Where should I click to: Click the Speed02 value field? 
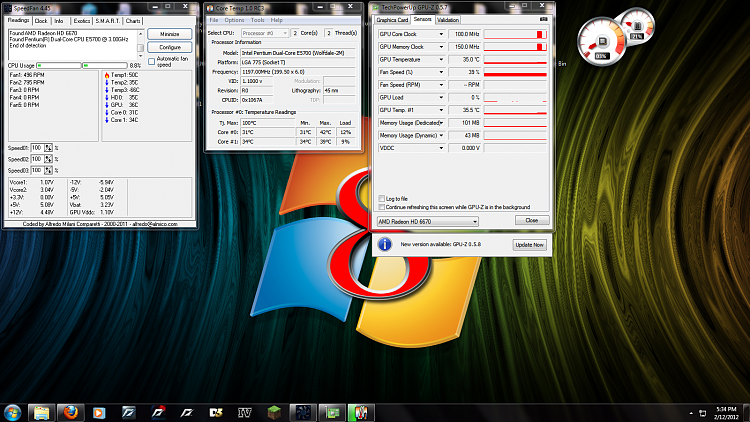(x=37, y=159)
